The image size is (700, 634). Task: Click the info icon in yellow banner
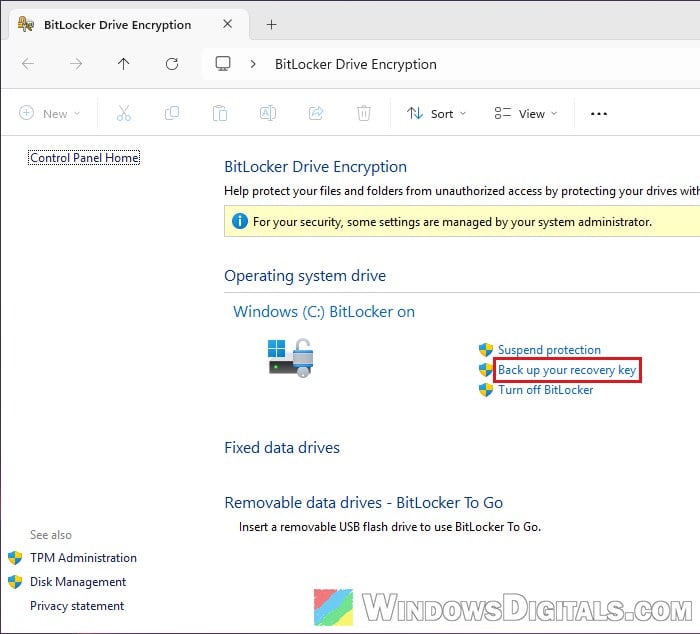(x=240, y=221)
